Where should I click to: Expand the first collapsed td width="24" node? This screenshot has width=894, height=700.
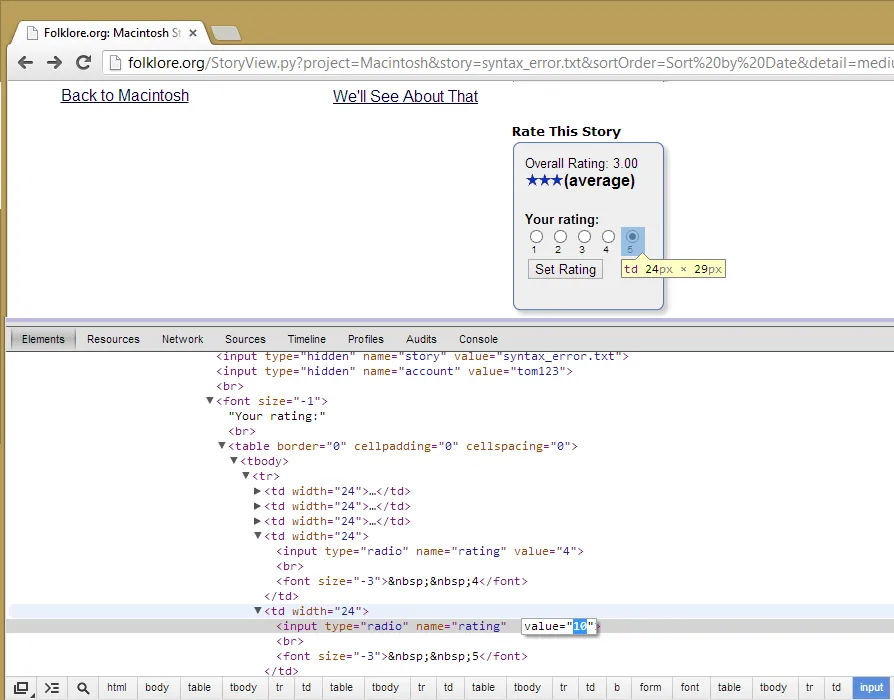pyautogui.click(x=258, y=491)
